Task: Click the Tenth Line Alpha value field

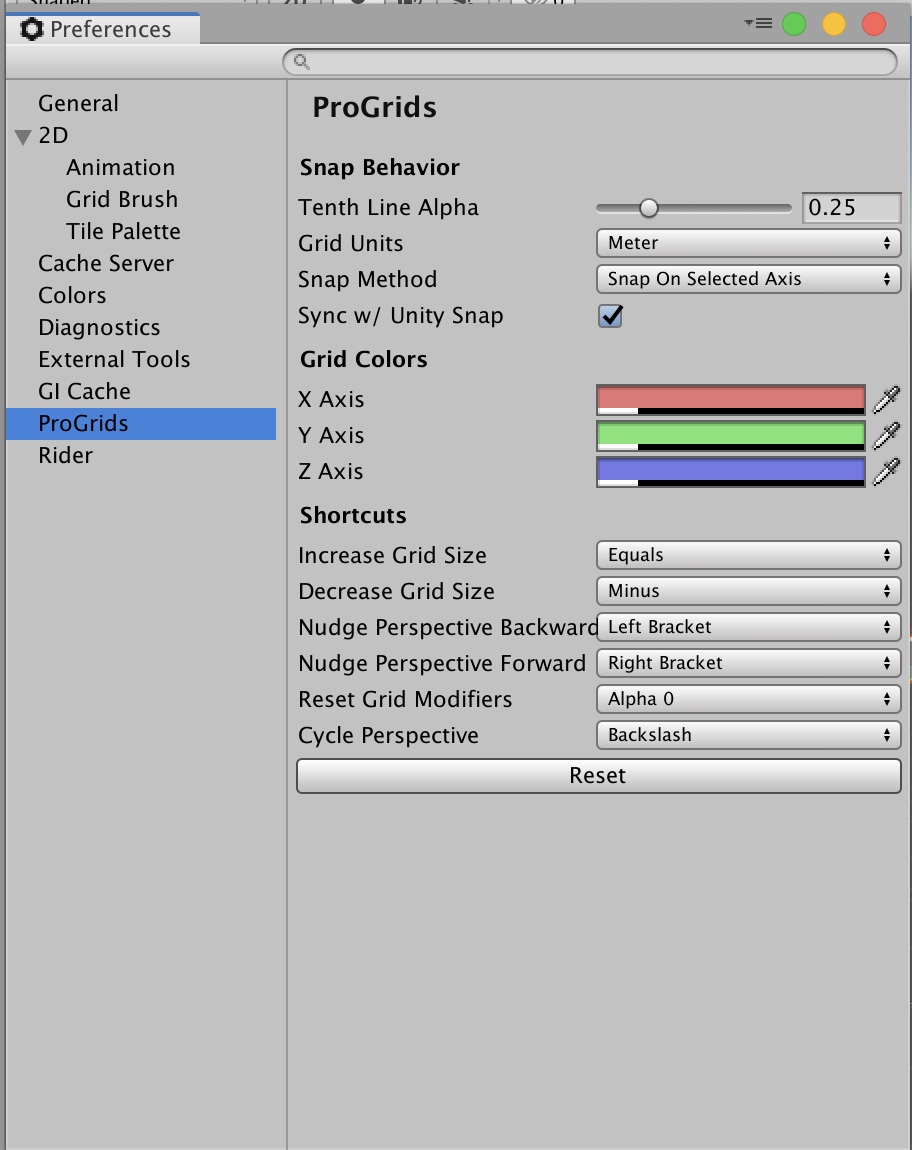Action: [851, 208]
